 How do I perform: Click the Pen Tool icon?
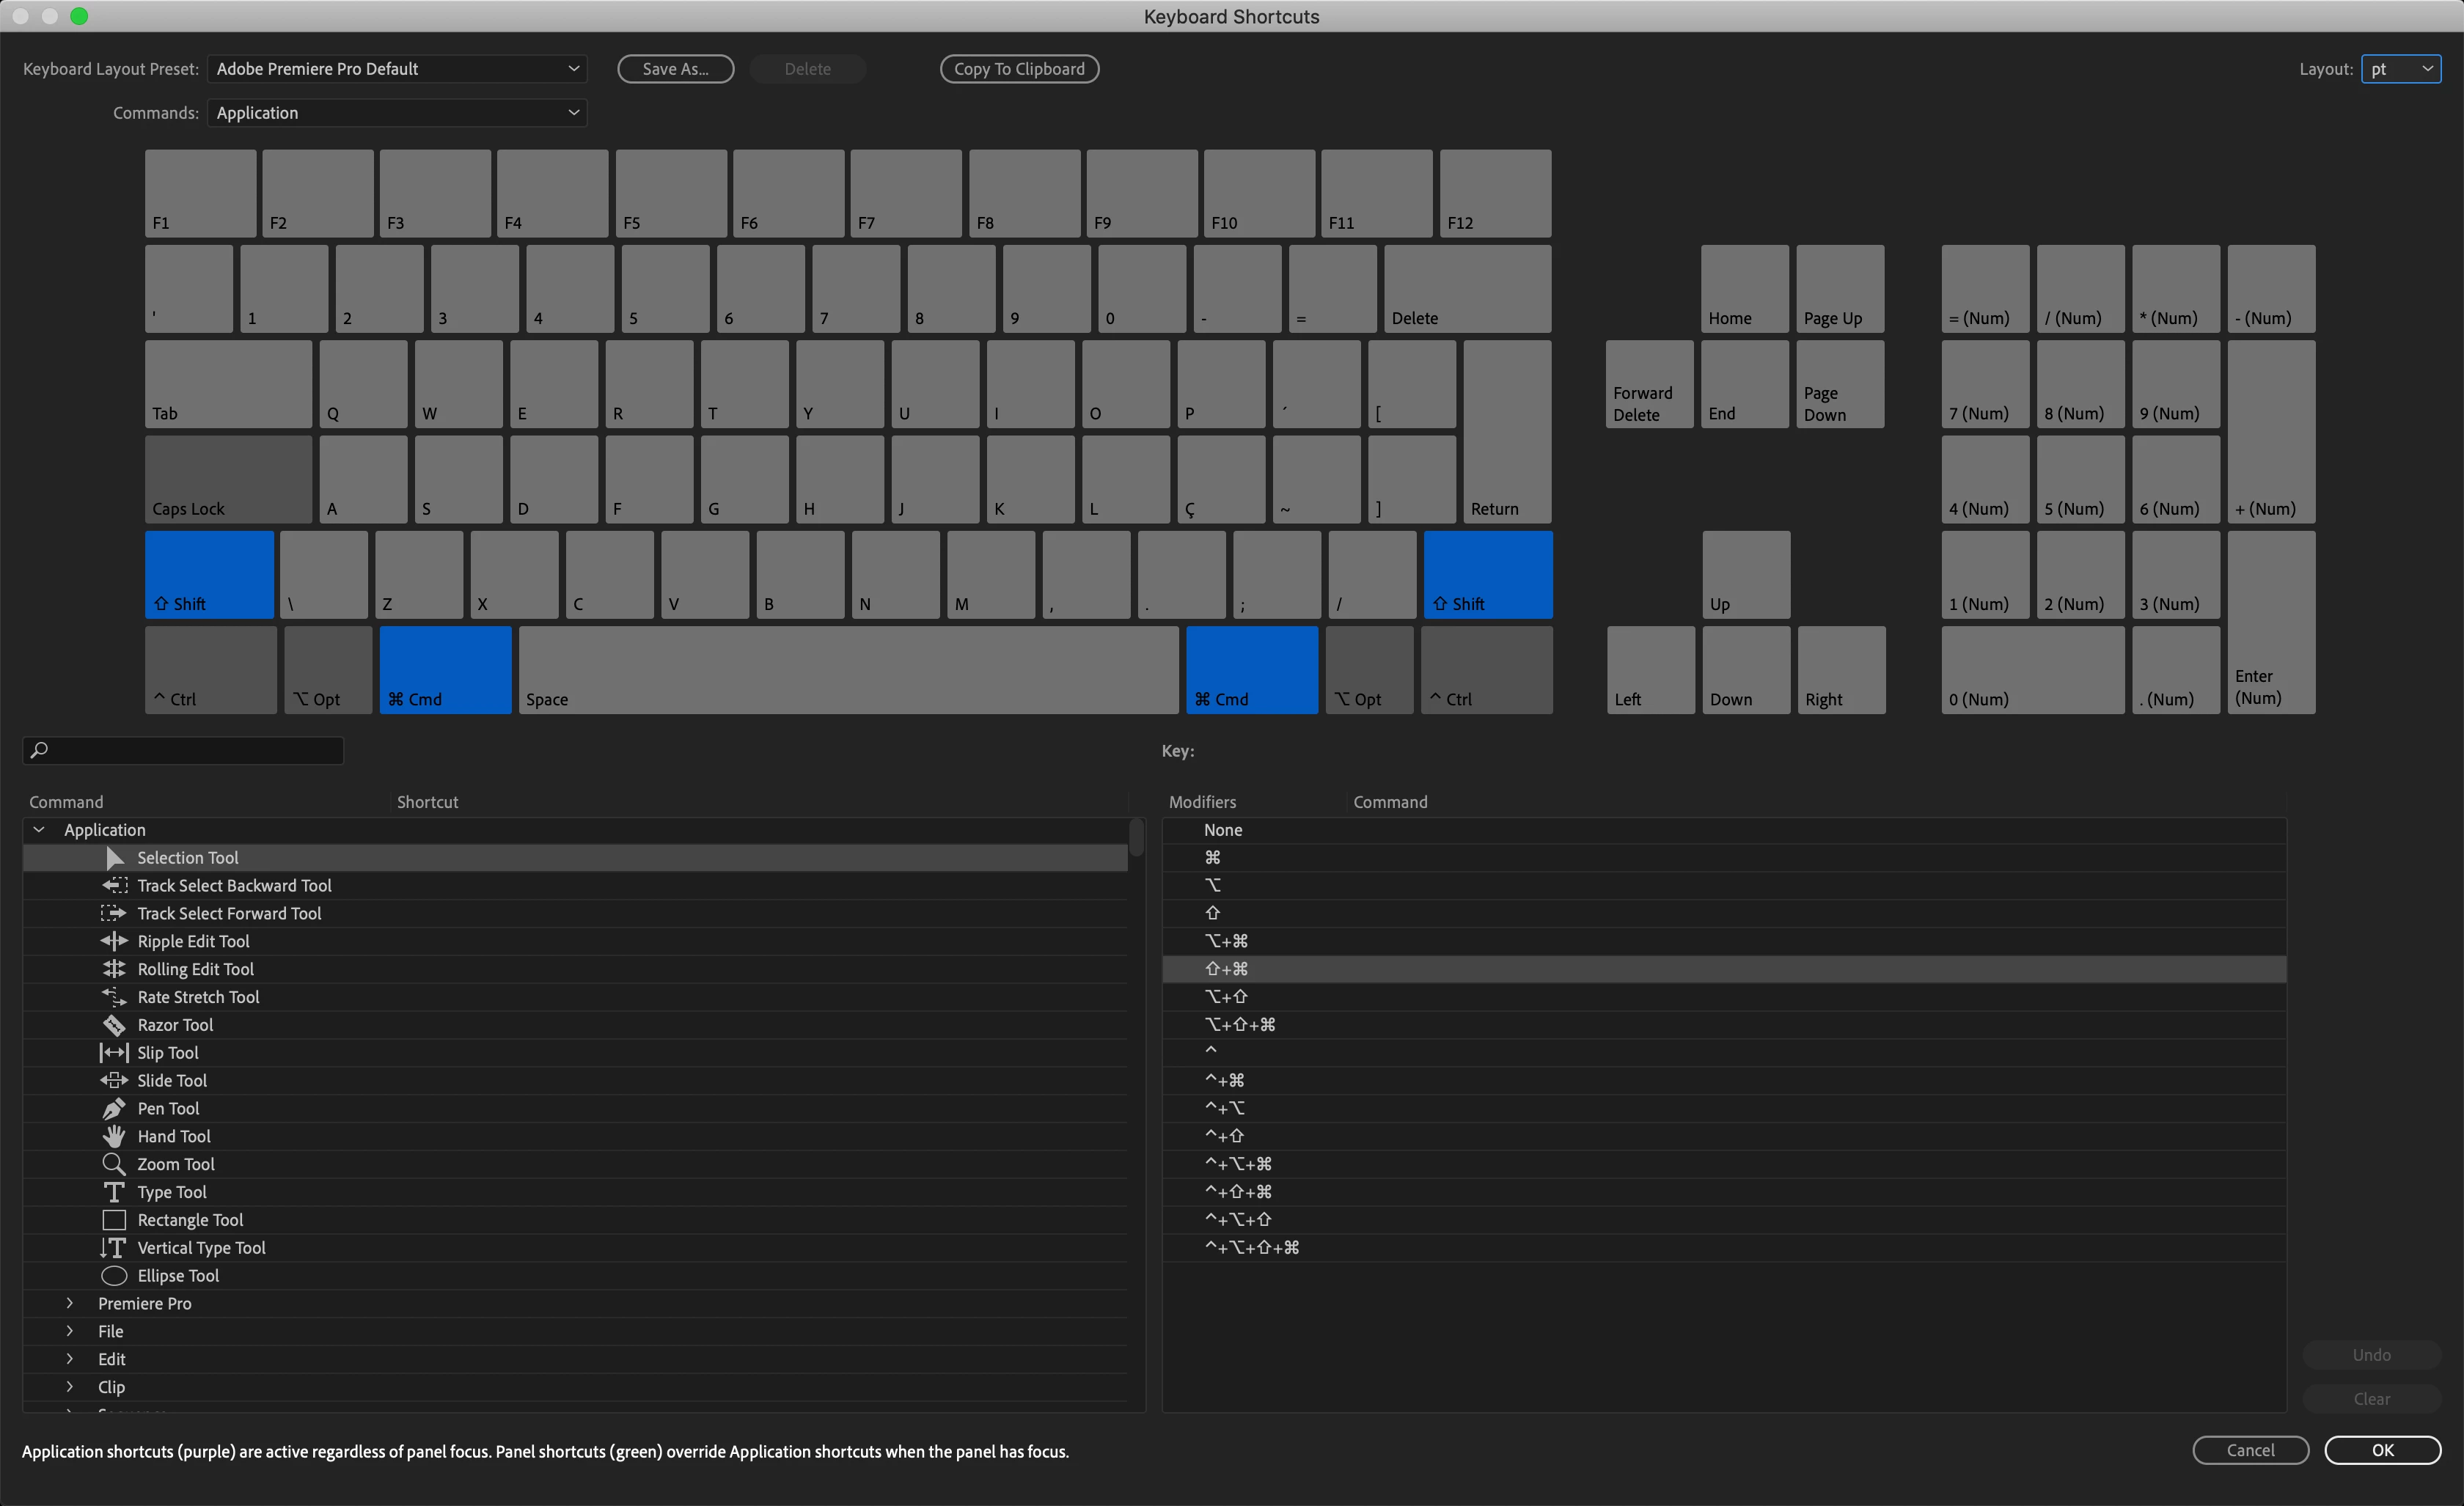click(x=114, y=1108)
